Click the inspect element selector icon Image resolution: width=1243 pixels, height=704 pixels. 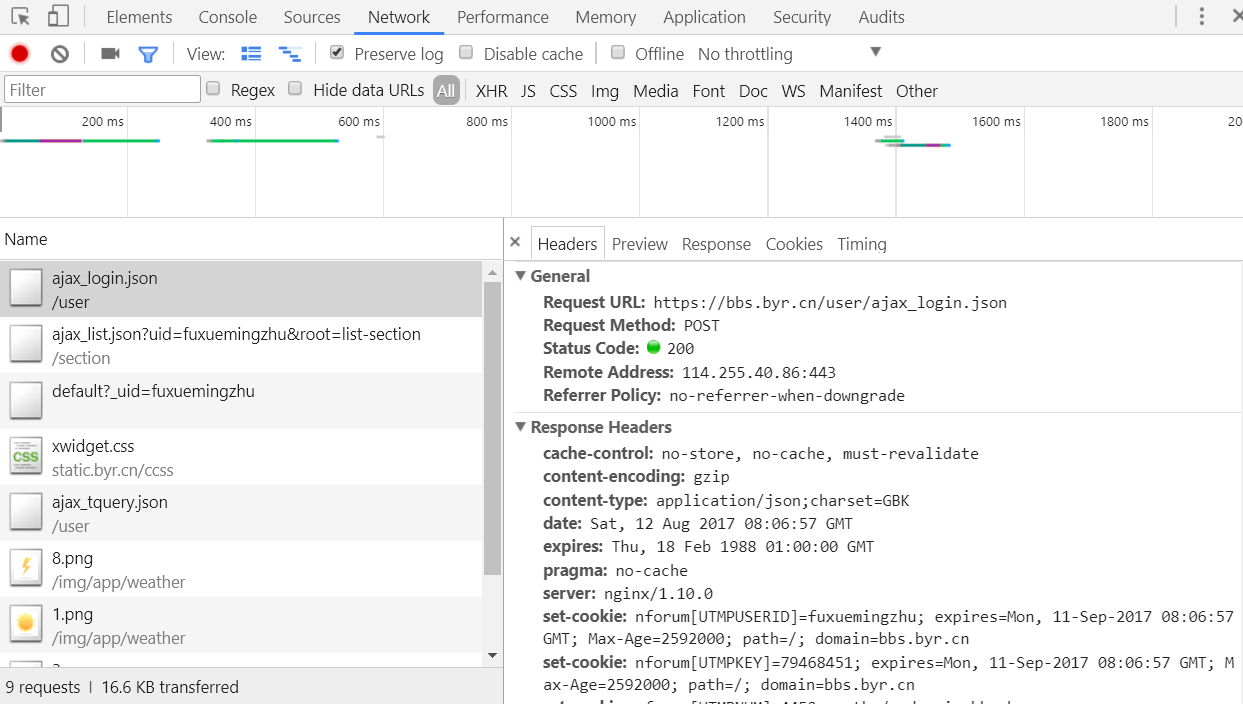(x=20, y=17)
